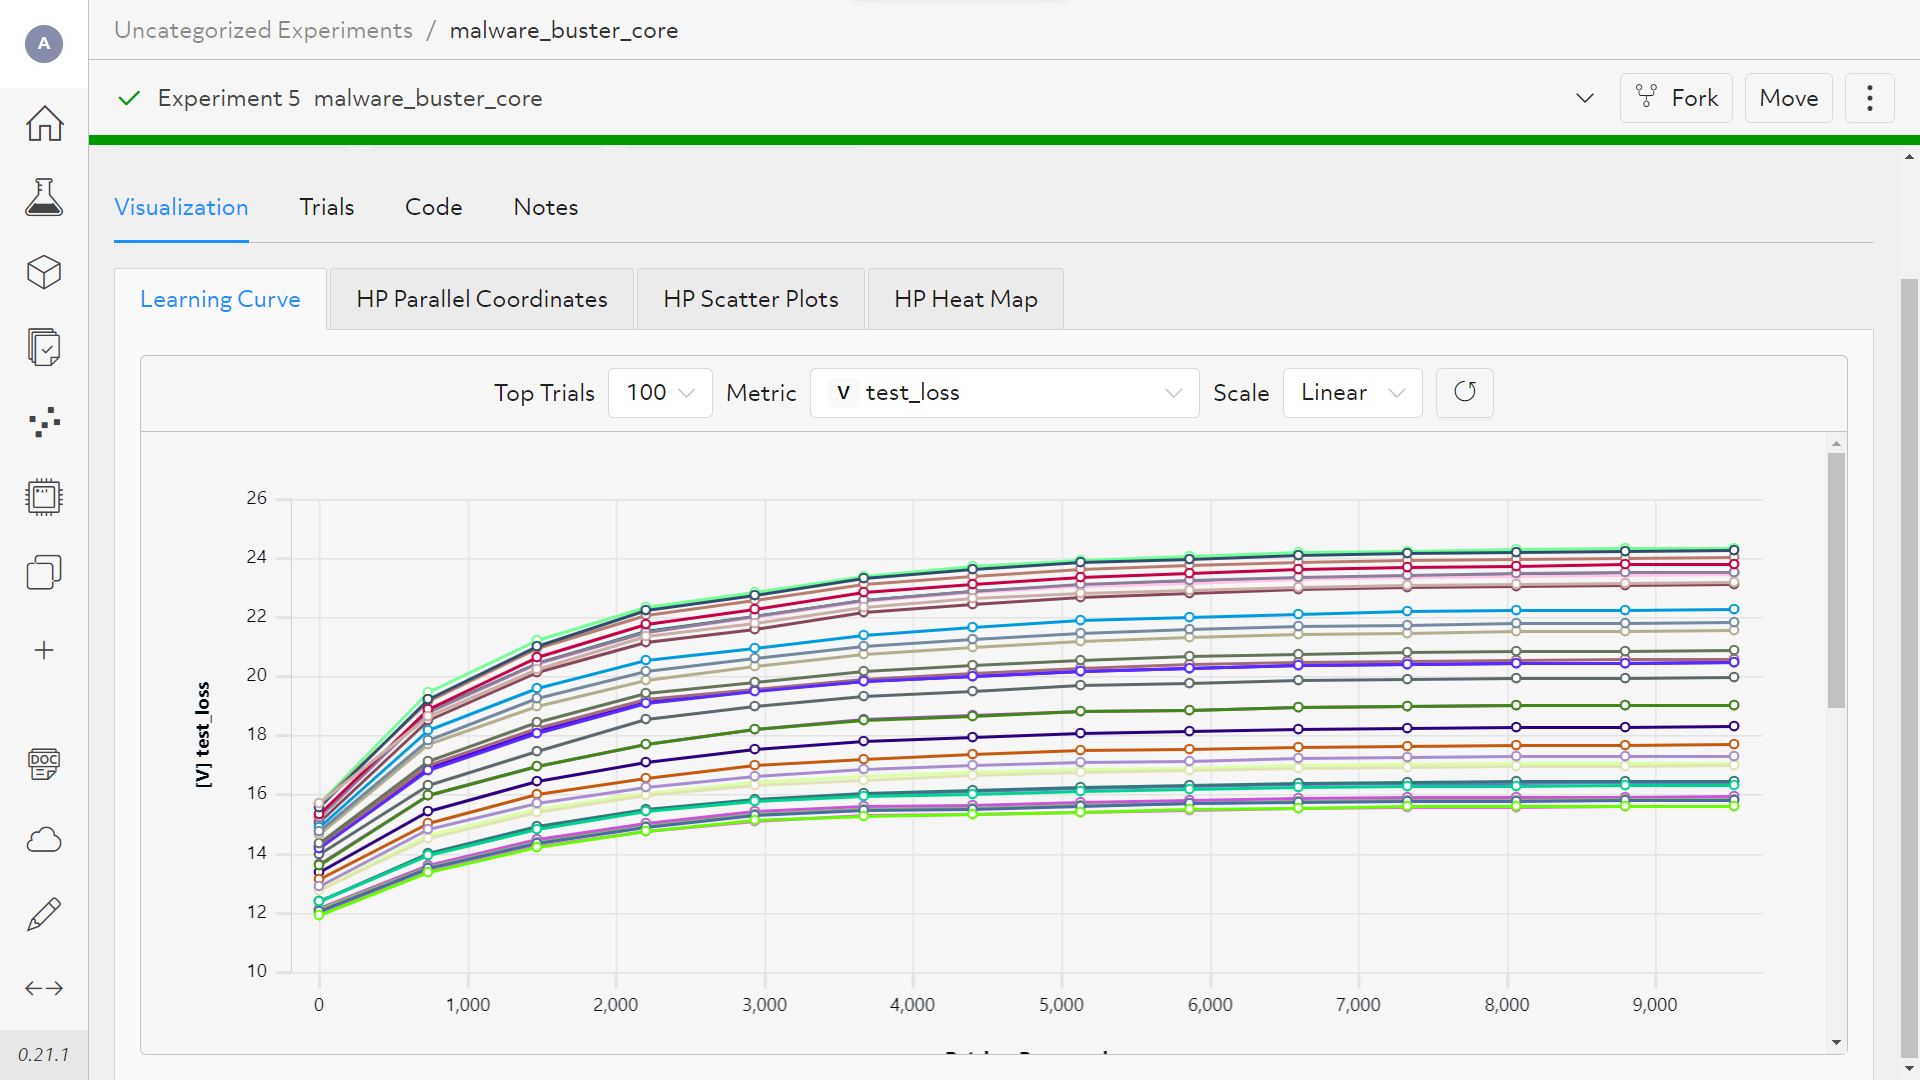Open the Metric dropdown set to test_loss
This screenshot has height=1080, width=1920.
(1004, 392)
